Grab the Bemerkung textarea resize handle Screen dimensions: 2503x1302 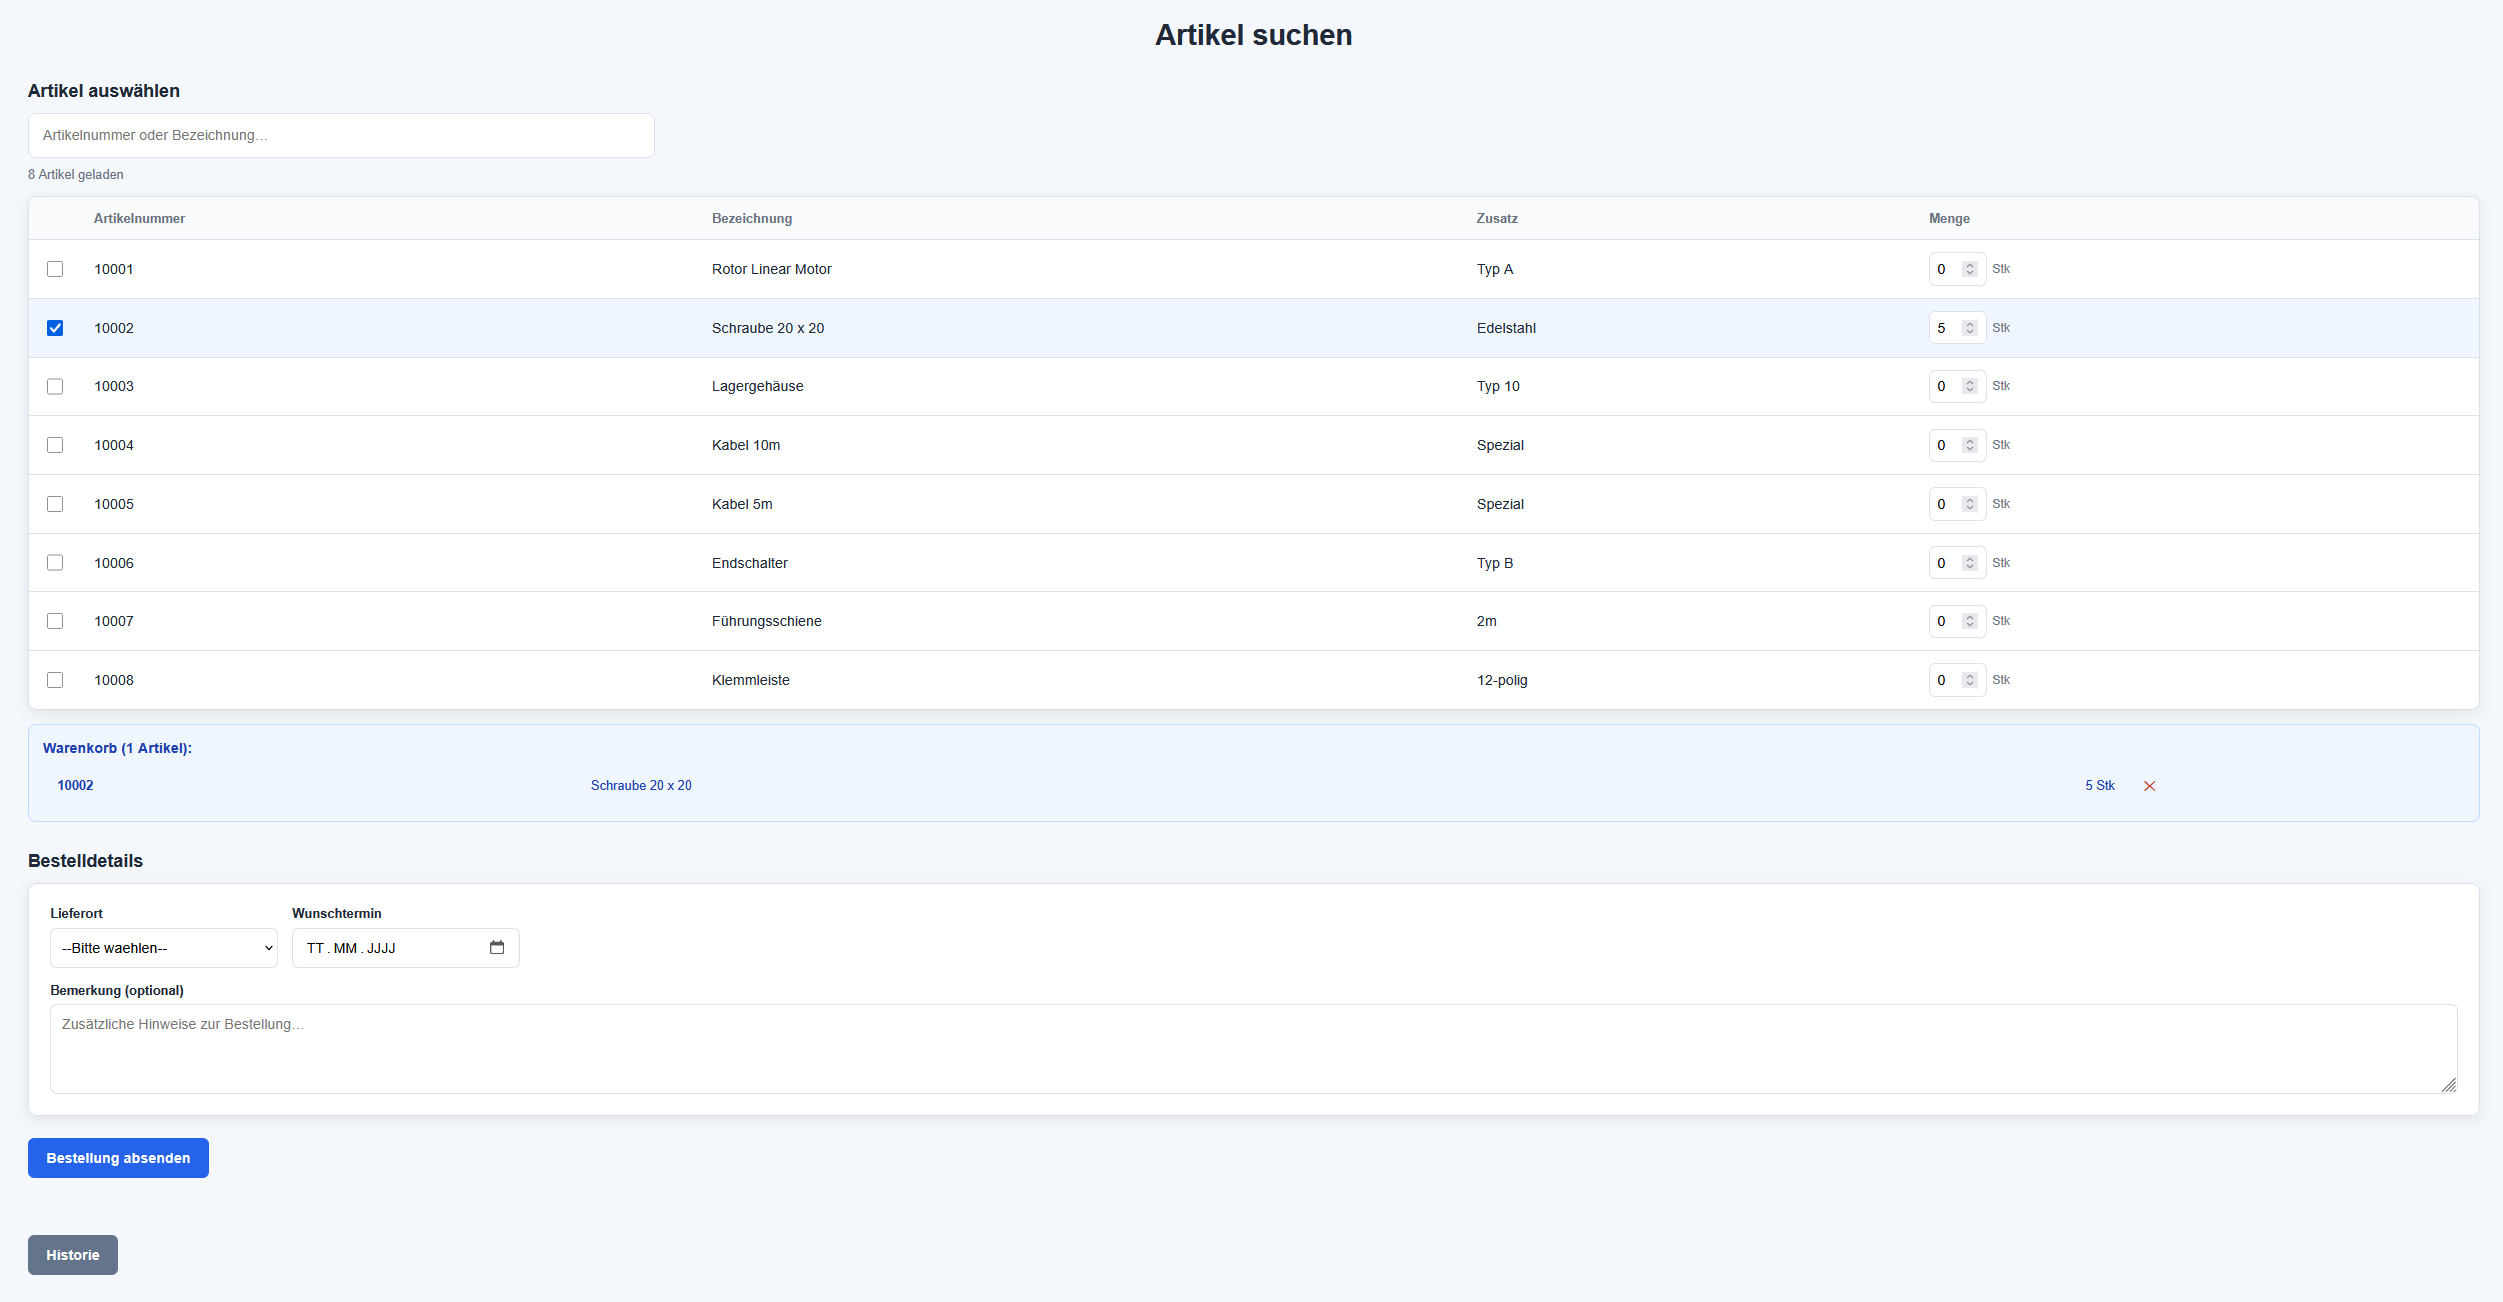point(2448,1085)
